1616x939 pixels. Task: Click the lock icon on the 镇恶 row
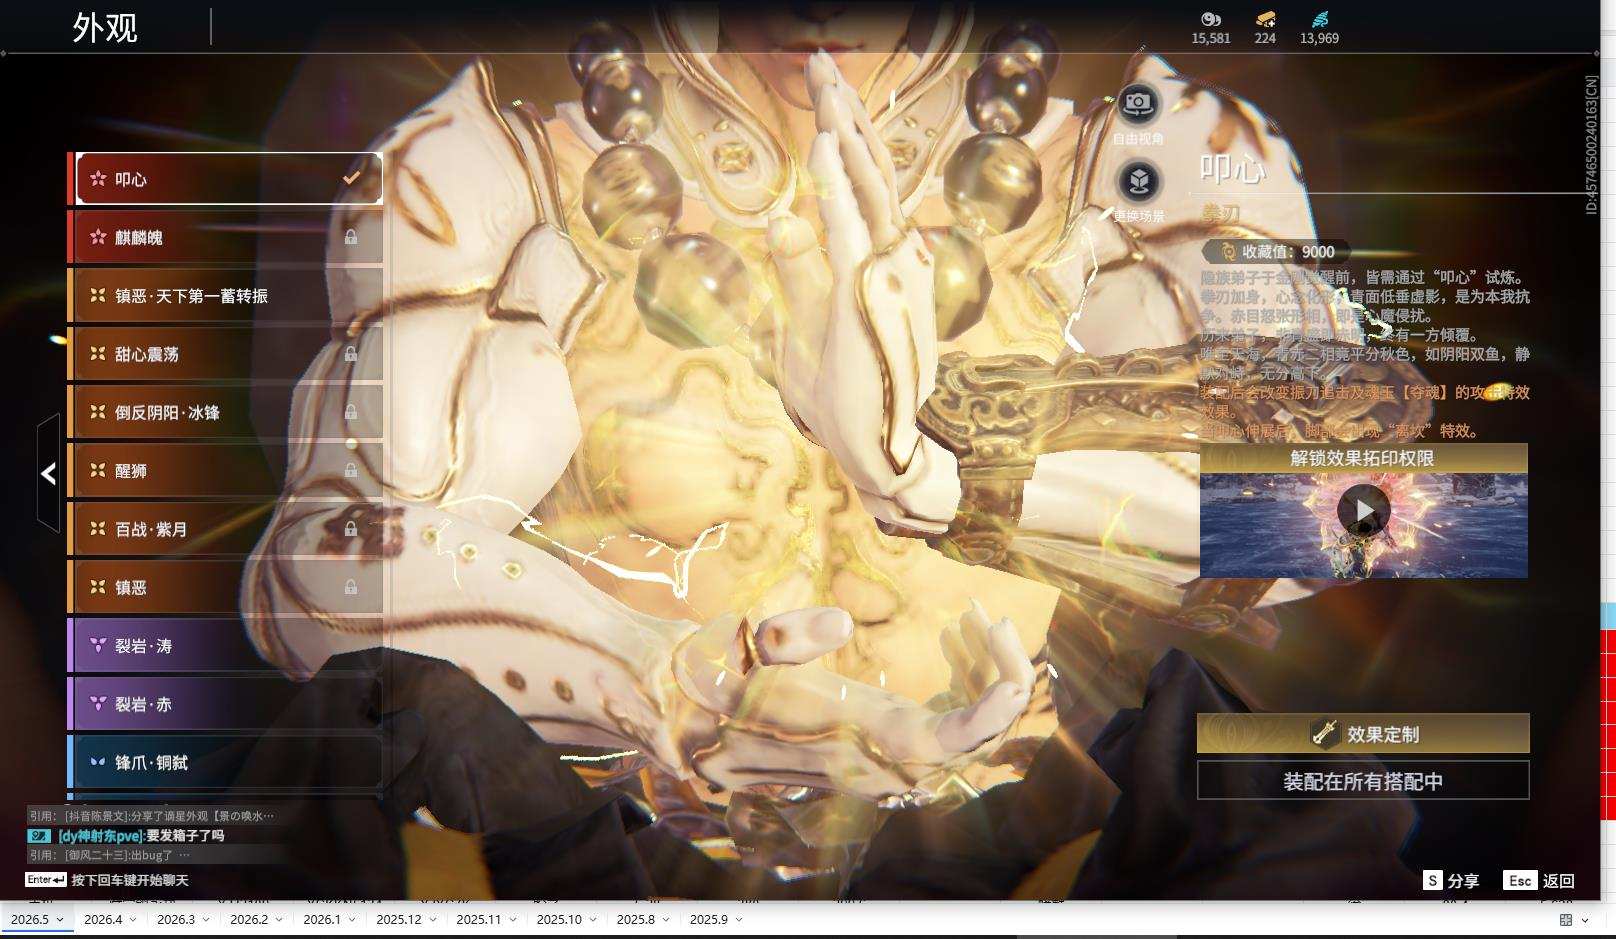click(x=351, y=587)
